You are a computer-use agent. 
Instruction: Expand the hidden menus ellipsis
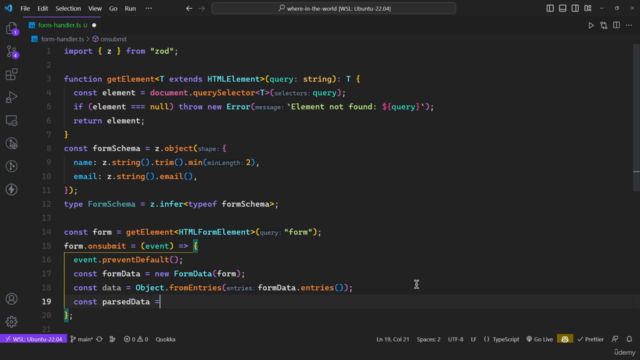[149, 8]
